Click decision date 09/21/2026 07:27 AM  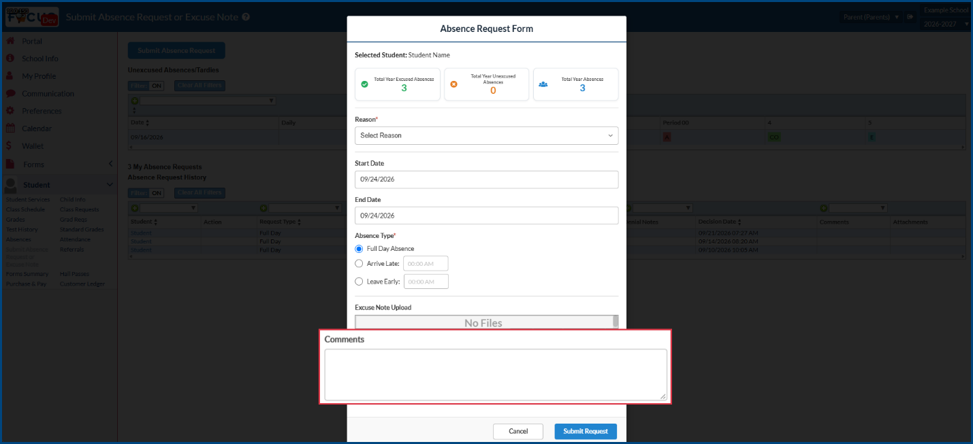[x=729, y=233]
